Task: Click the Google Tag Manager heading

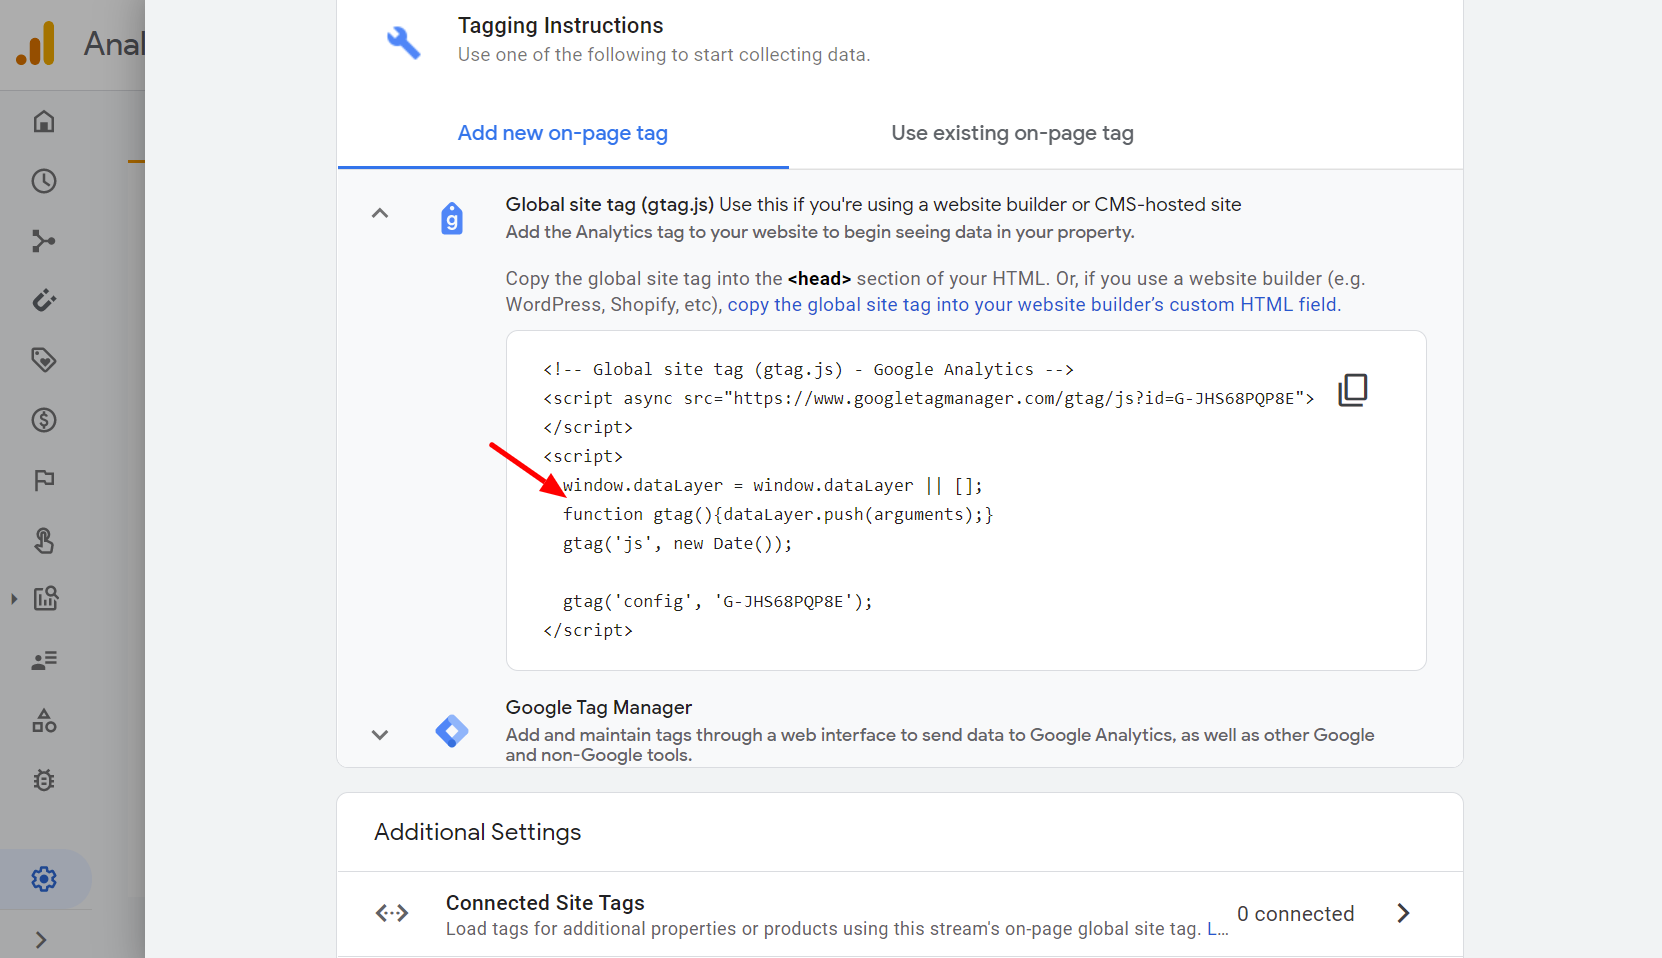Action: [599, 707]
